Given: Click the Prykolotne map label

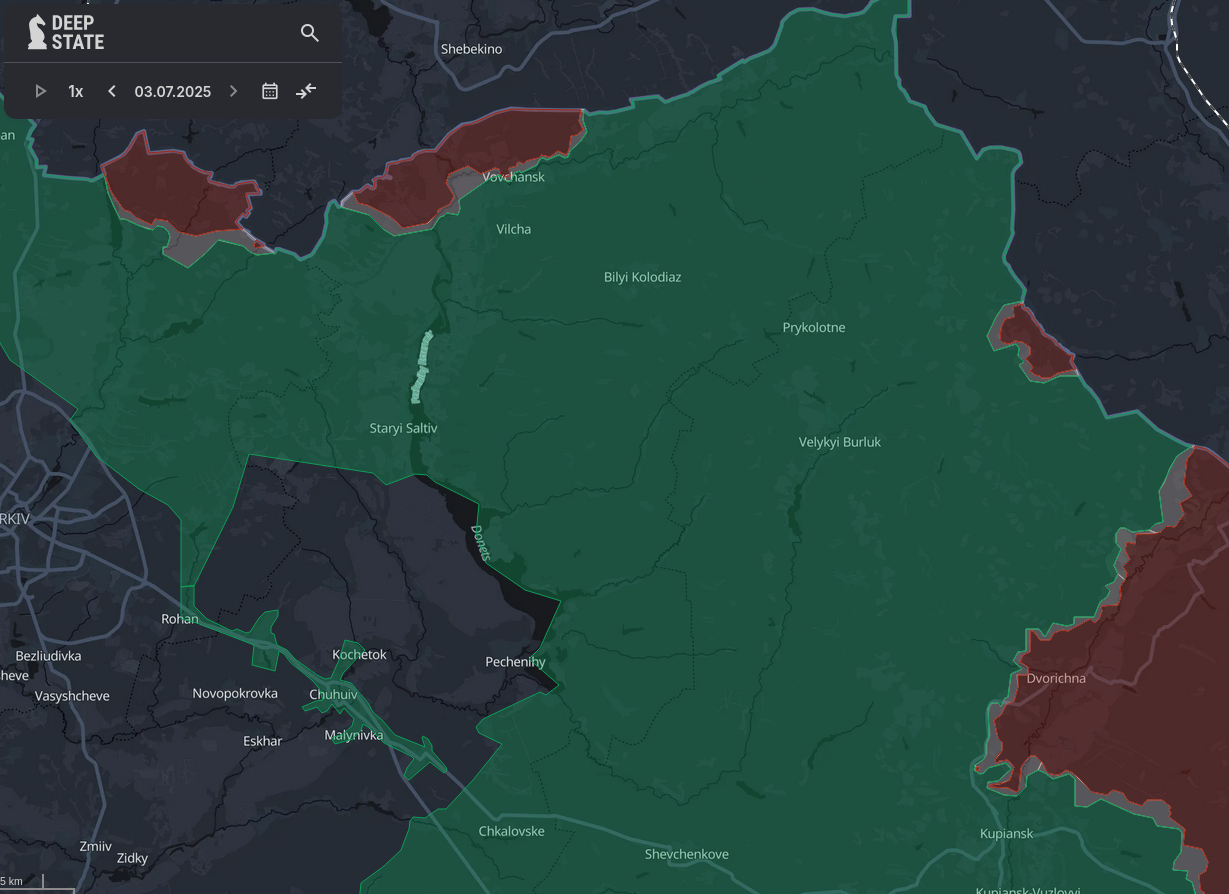Looking at the screenshot, I should click(x=814, y=328).
